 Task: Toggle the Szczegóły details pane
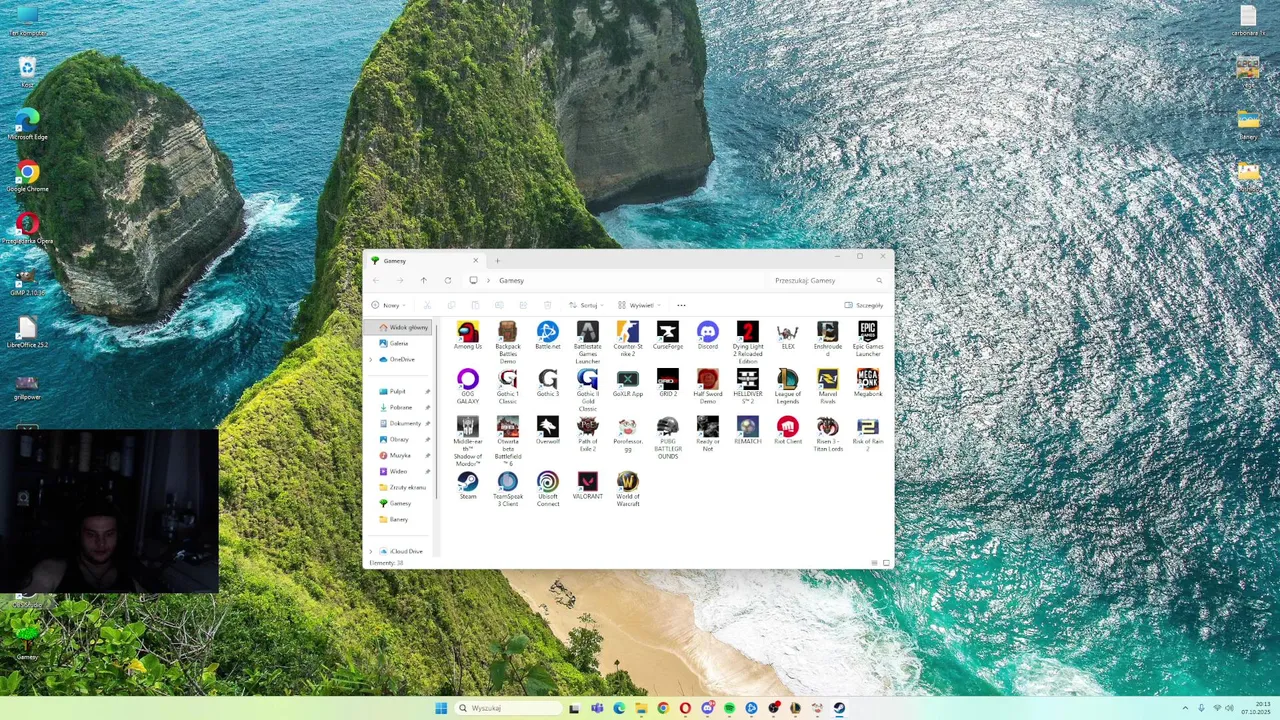pos(864,305)
